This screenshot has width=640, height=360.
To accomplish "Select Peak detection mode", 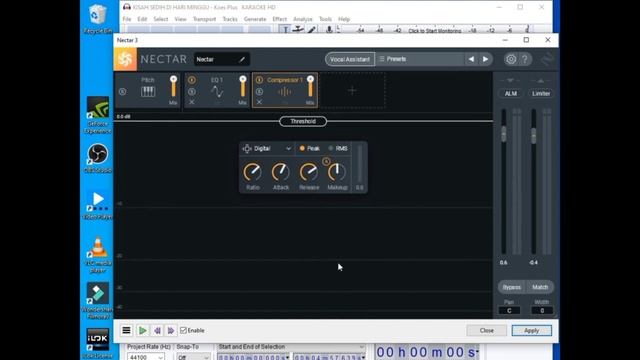I will [x=309, y=149].
